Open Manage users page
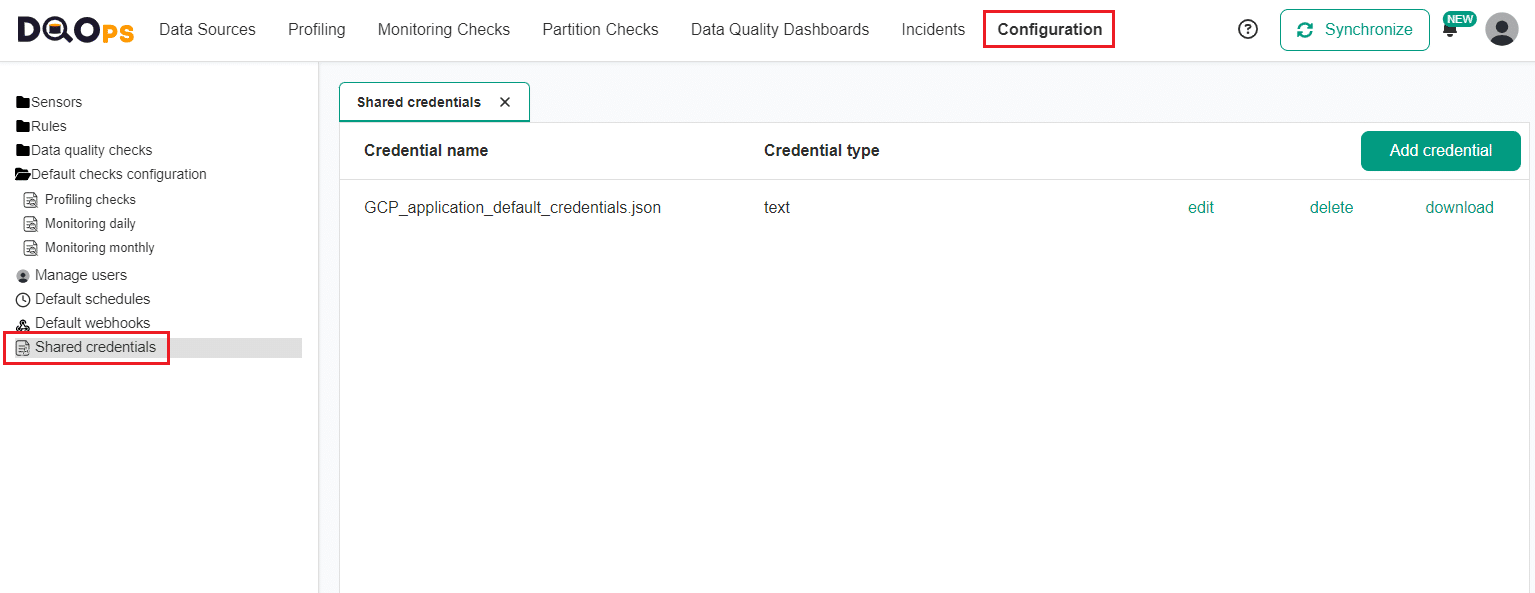Viewport: 1535px width, 593px height. pyautogui.click(x=81, y=275)
